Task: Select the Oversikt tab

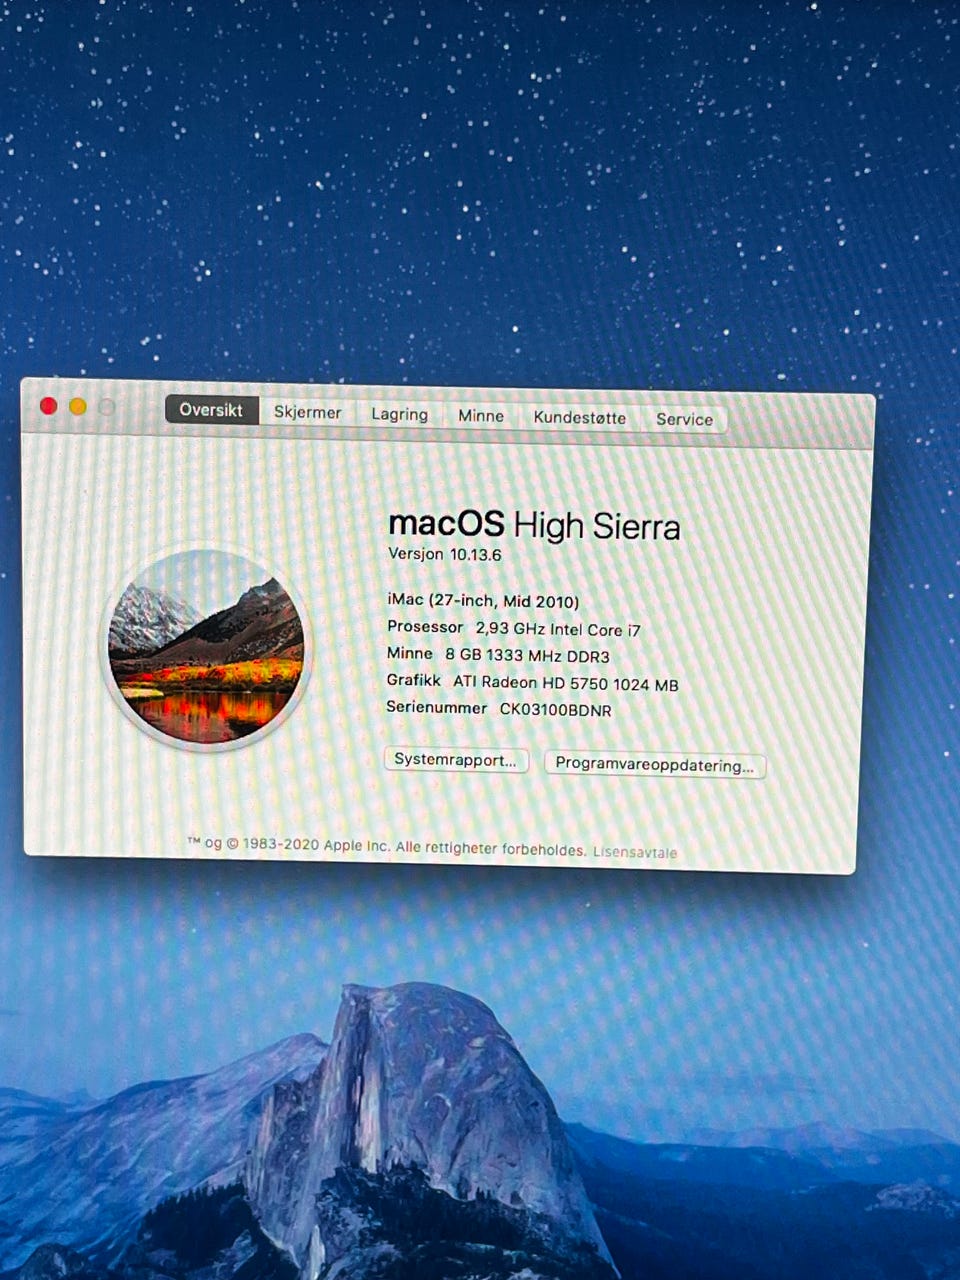Action: [x=211, y=410]
